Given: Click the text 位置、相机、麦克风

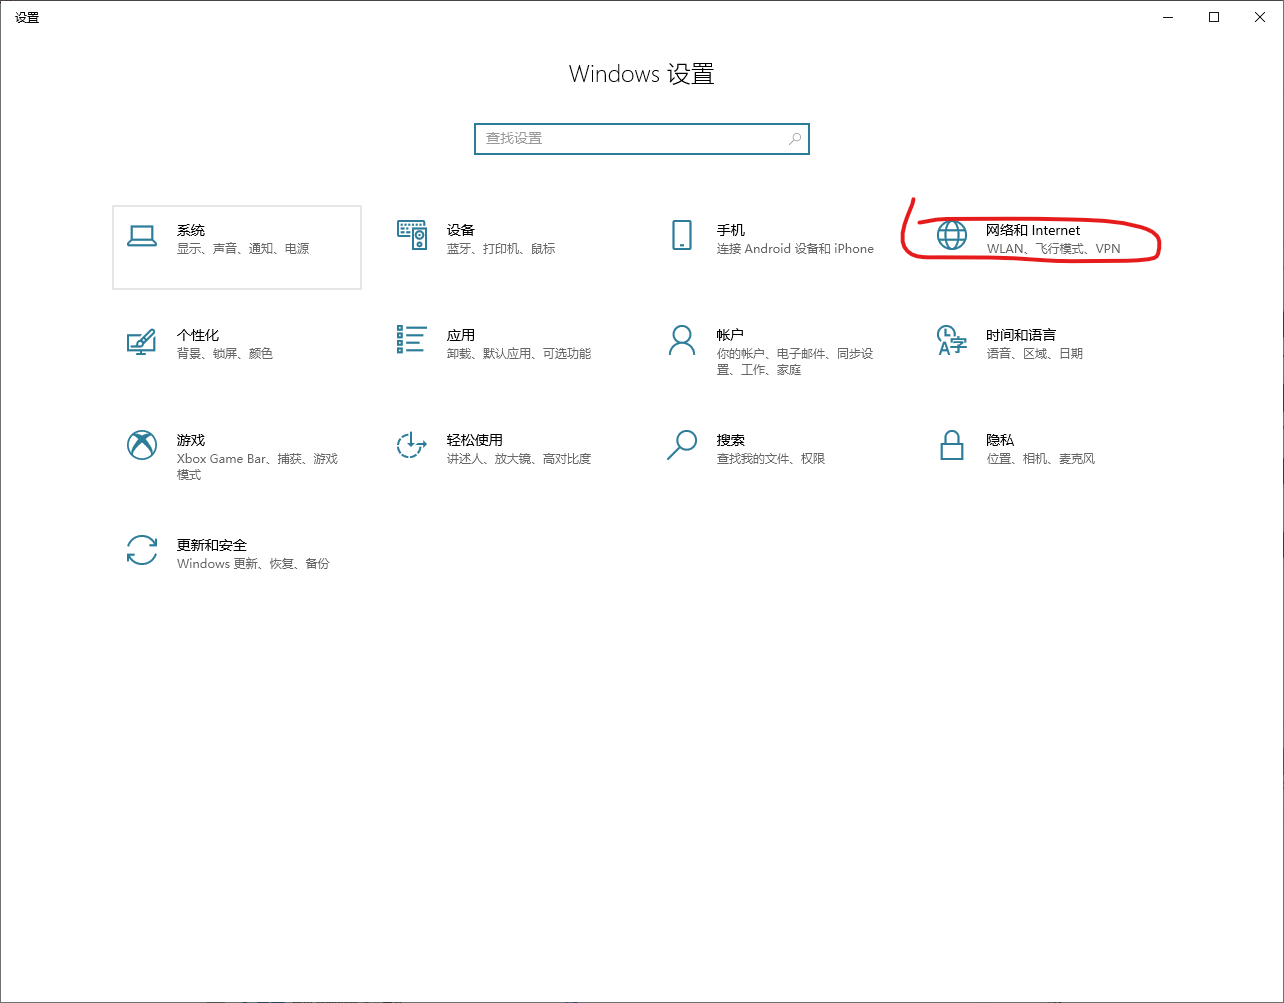Looking at the screenshot, I should [x=1041, y=459].
